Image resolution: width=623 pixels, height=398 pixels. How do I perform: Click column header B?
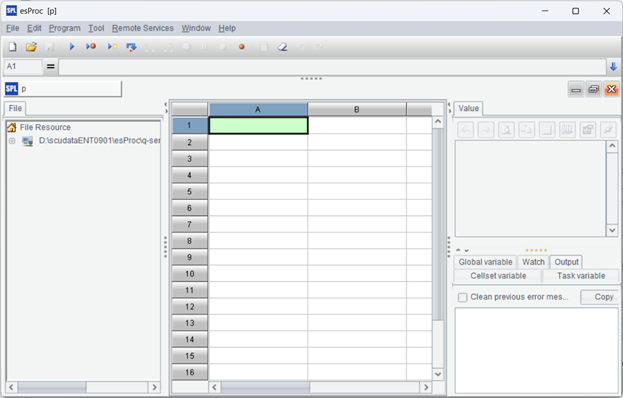[357, 109]
